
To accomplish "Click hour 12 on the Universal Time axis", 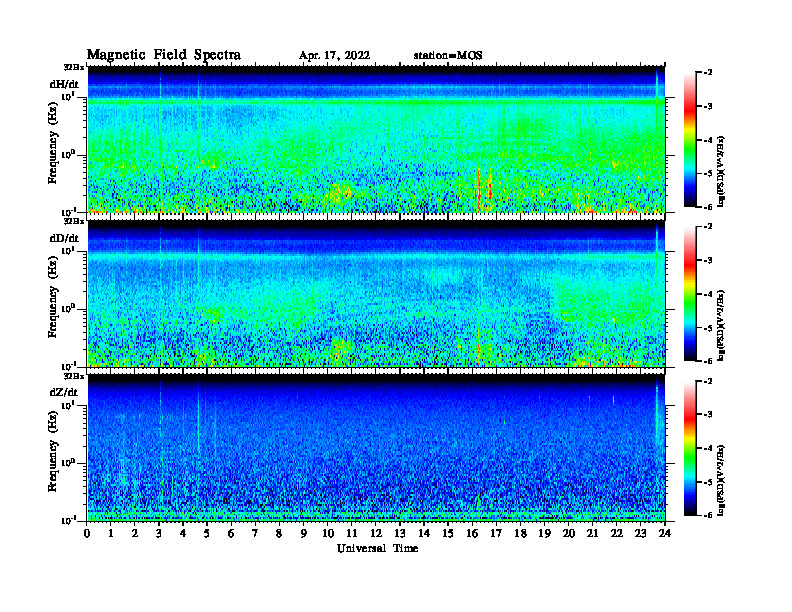I will 376,533.
